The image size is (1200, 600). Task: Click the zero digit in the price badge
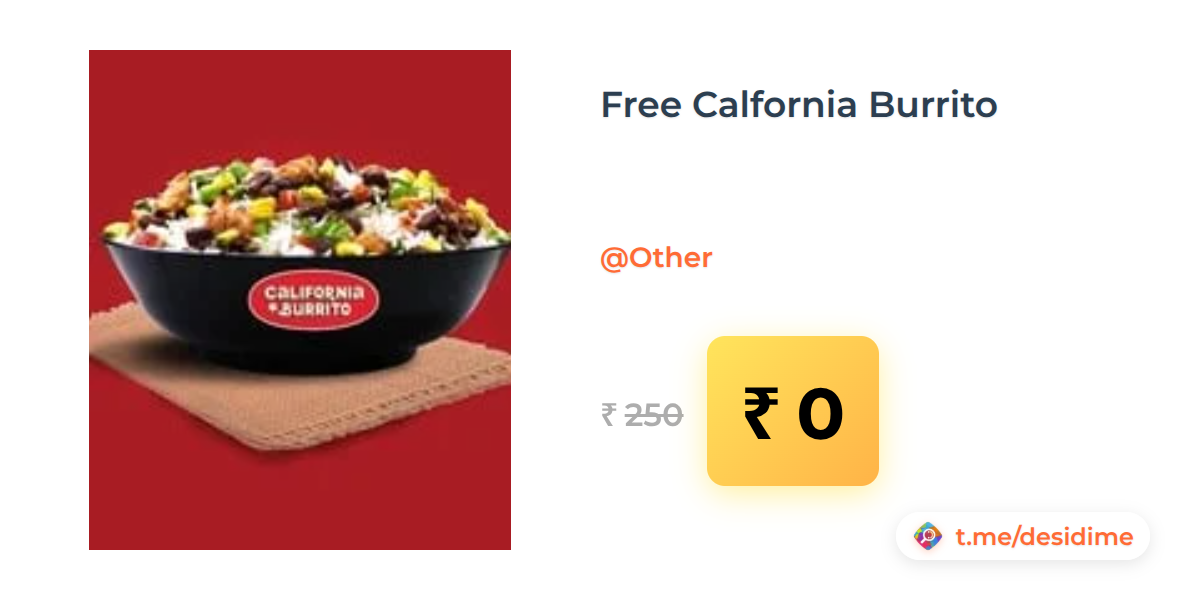click(820, 414)
